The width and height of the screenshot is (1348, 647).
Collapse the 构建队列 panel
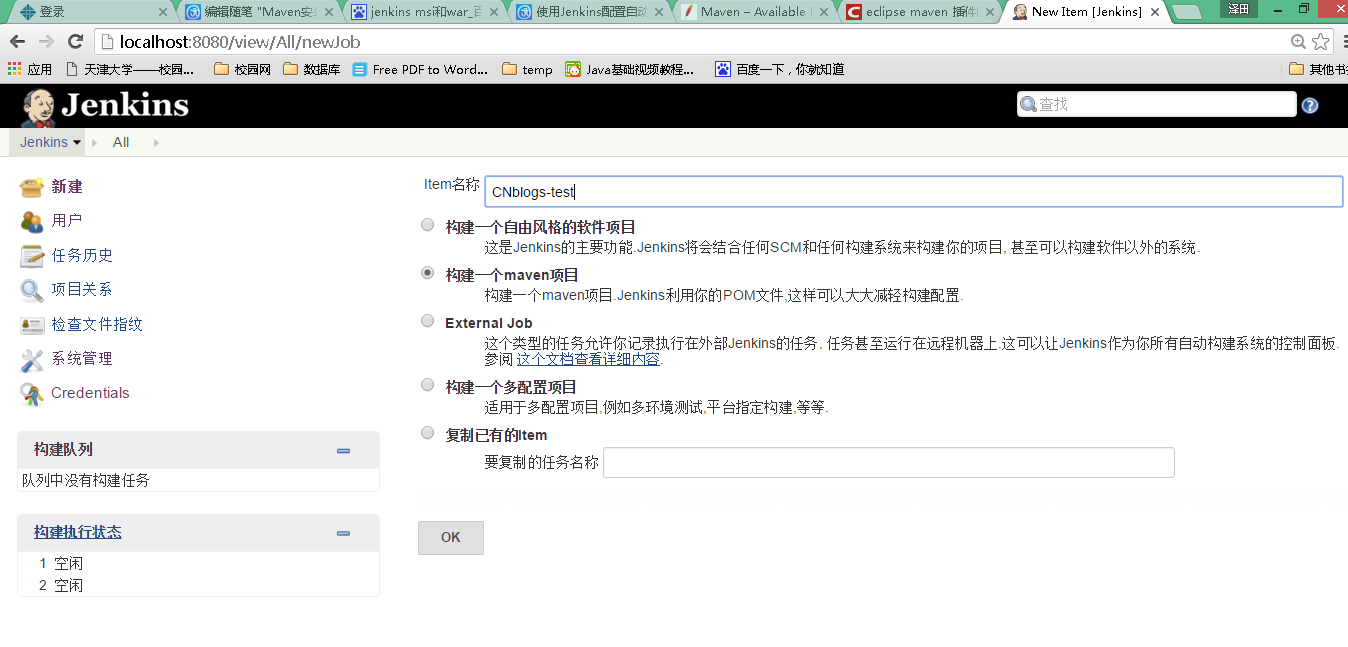(x=344, y=451)
